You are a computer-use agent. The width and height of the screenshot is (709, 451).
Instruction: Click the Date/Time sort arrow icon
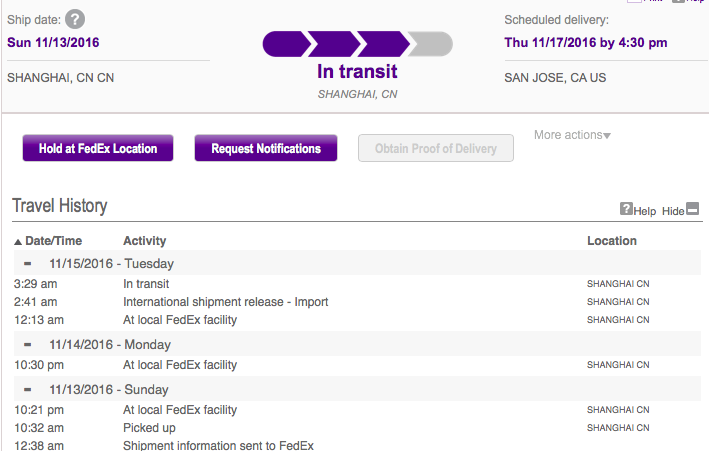pyautogui.click(x=18, y=242)
